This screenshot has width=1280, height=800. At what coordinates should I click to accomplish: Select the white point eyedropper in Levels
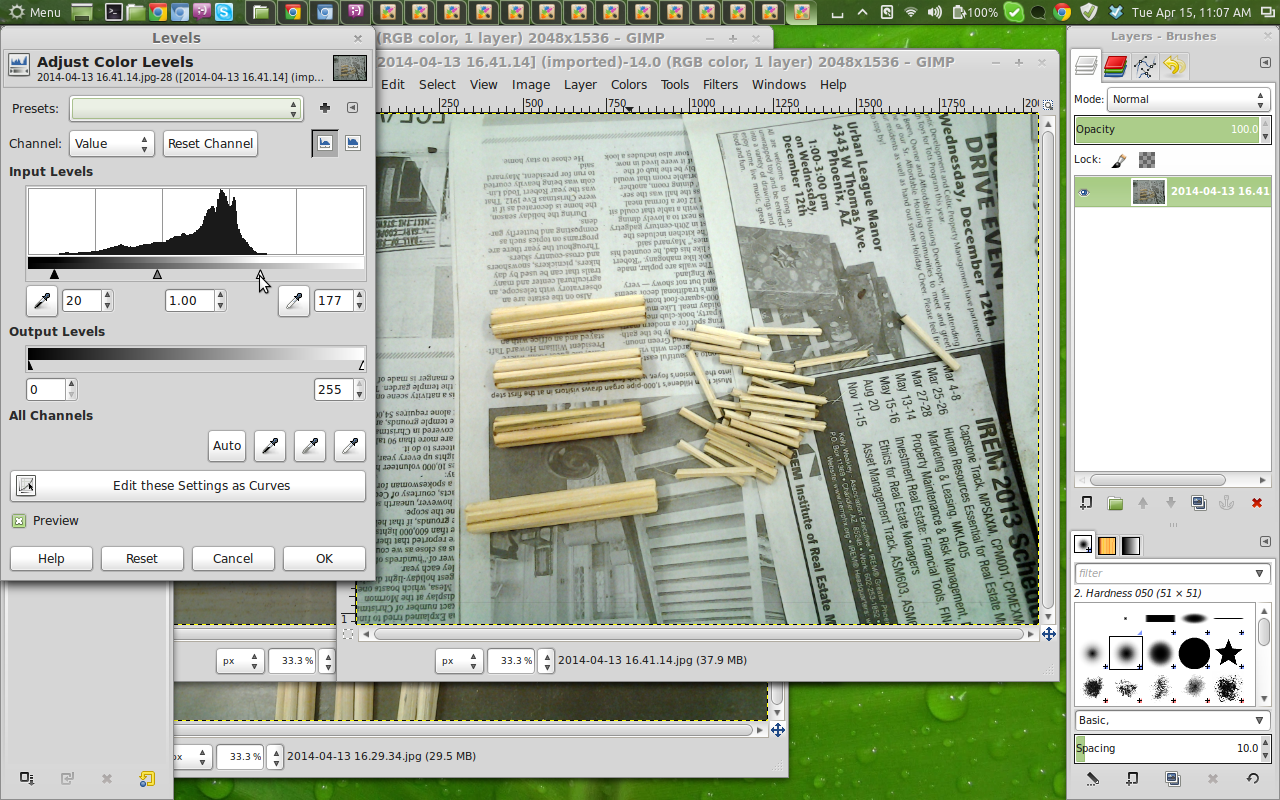click(x=293, y=301)
